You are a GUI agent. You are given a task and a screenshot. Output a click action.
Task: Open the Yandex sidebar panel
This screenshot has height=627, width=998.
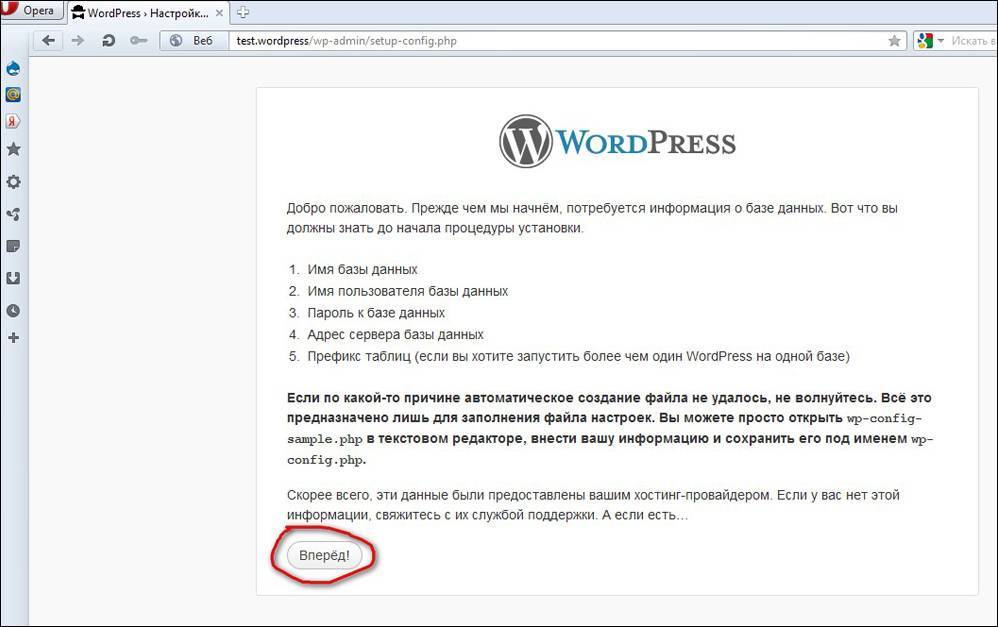tap(13, 121)
